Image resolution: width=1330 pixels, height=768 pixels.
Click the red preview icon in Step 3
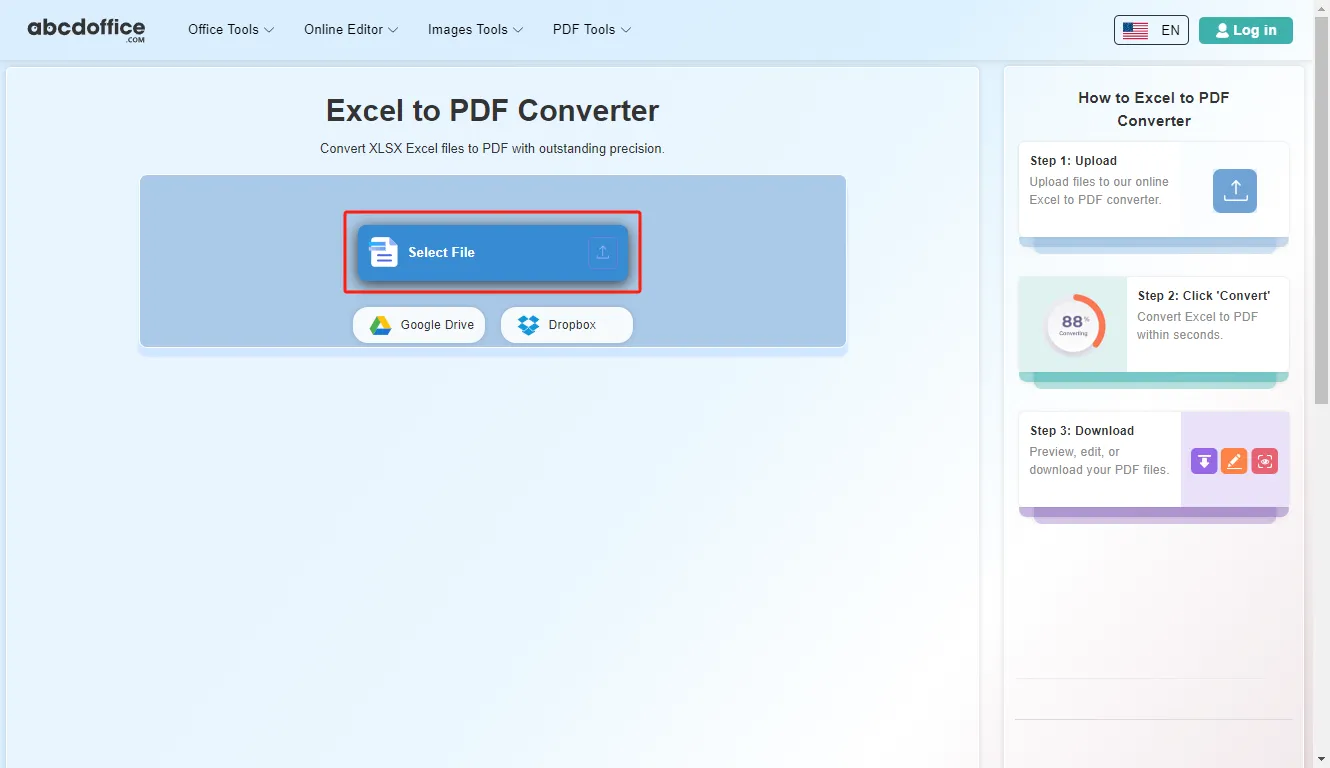(1265, 461)
